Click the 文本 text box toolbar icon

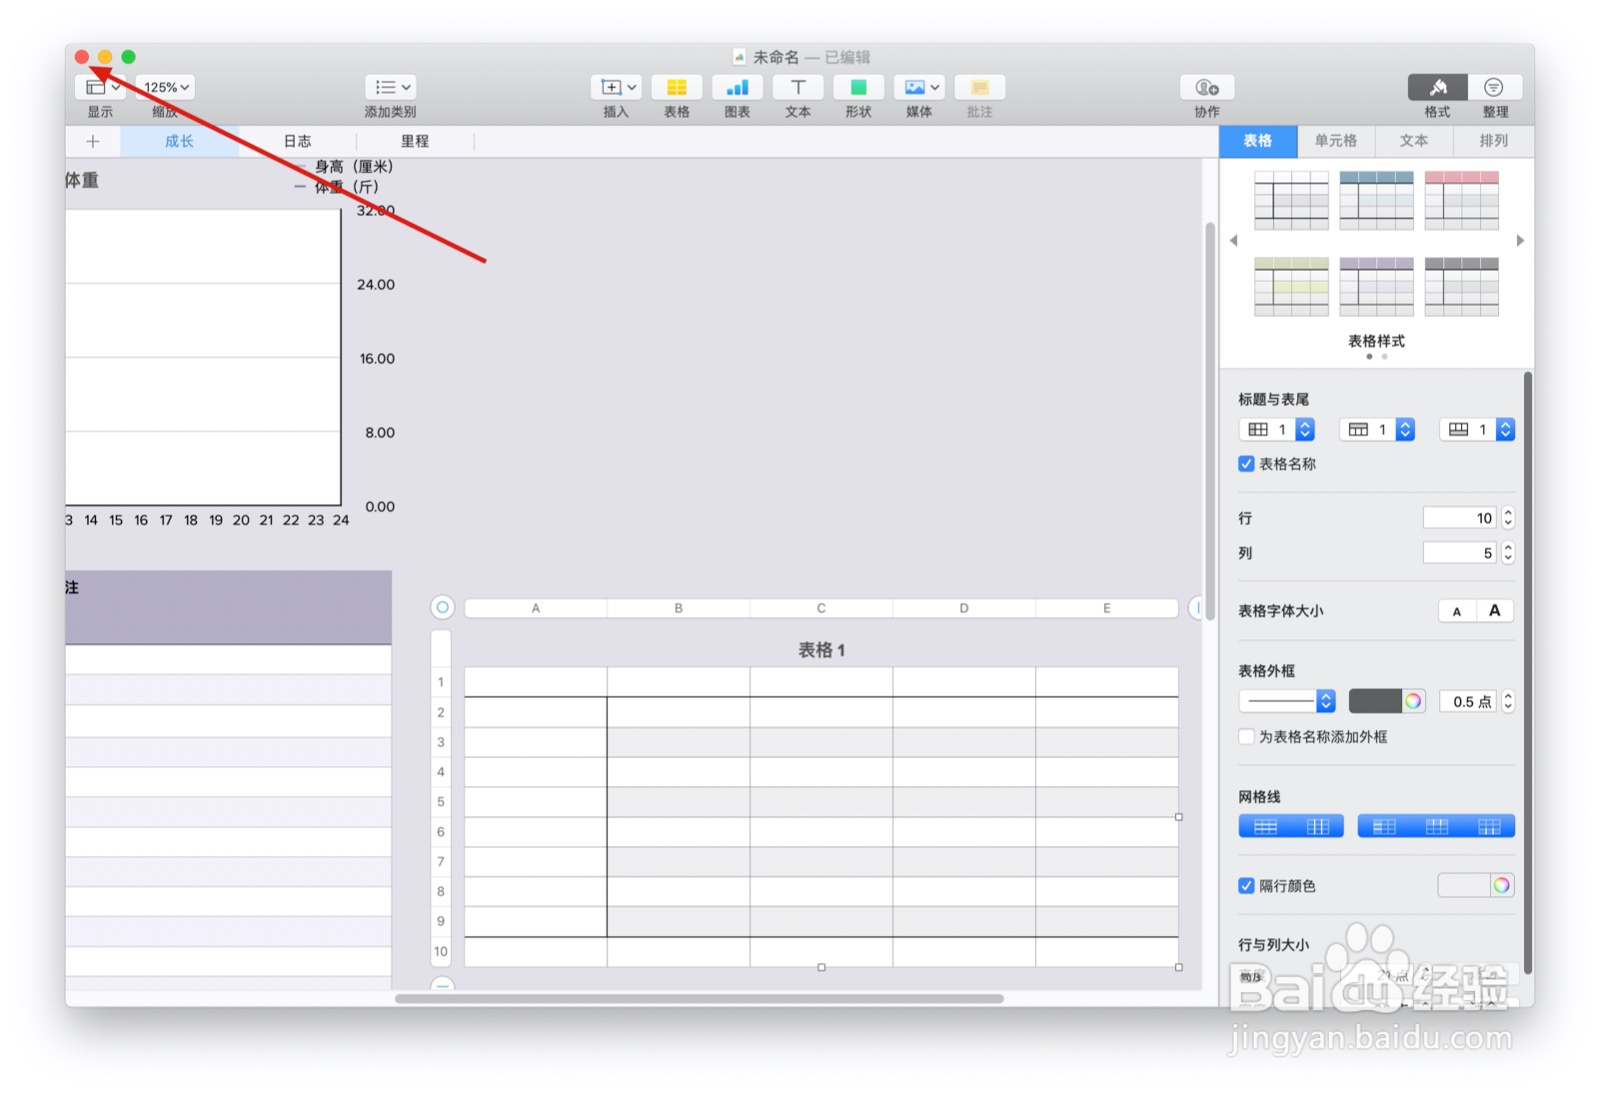pos(798,87)
